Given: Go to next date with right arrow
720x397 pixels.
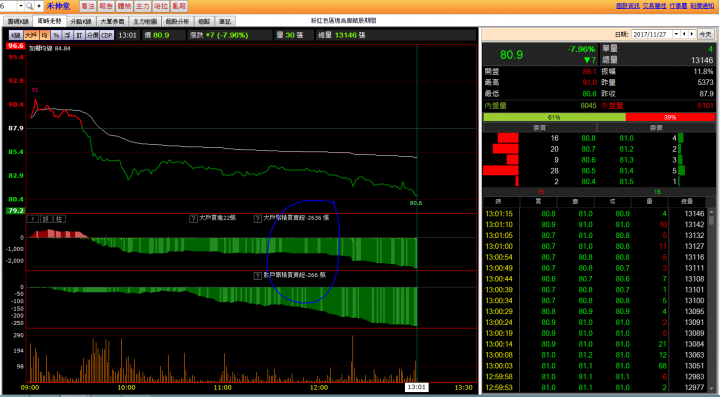Looking at the screenshot, I should [692, 34].
